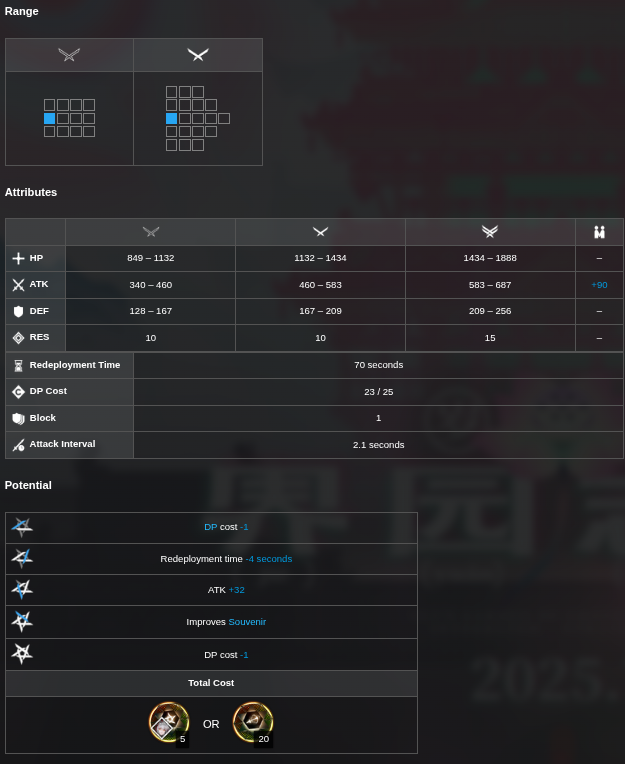Click the token thumbnail with quantity 20

click(252, 722)
